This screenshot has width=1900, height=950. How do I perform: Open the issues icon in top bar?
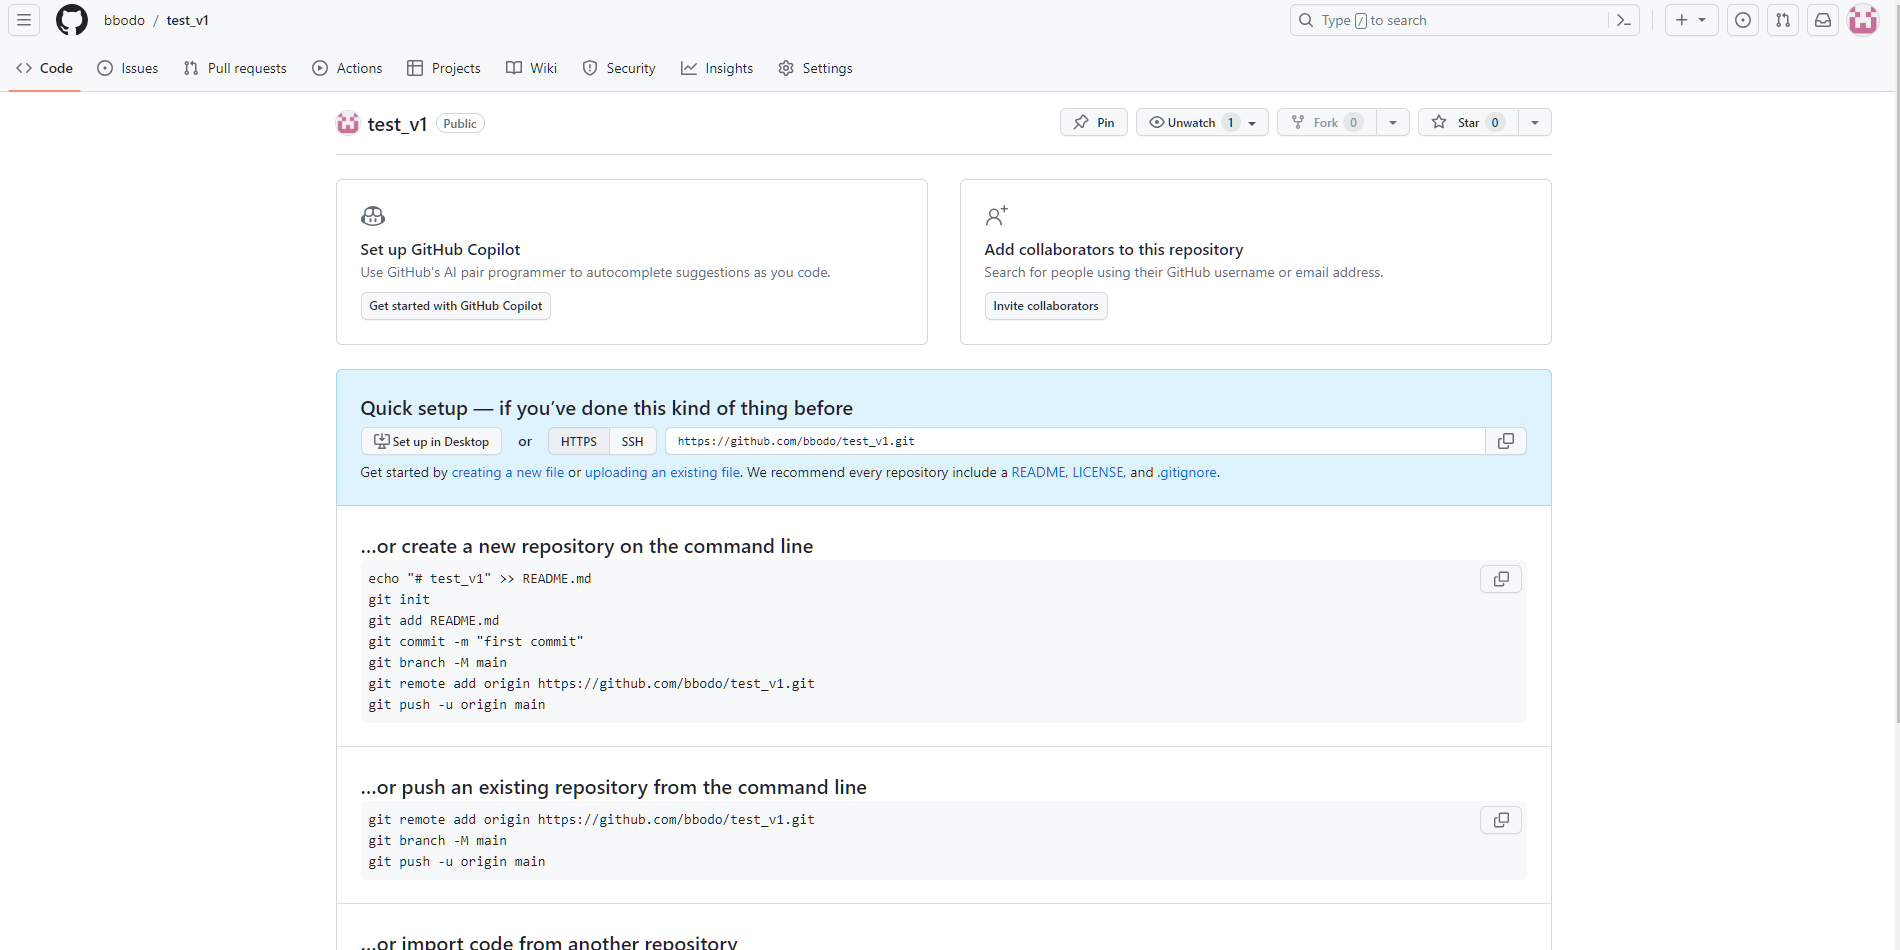click(1743, 20)
